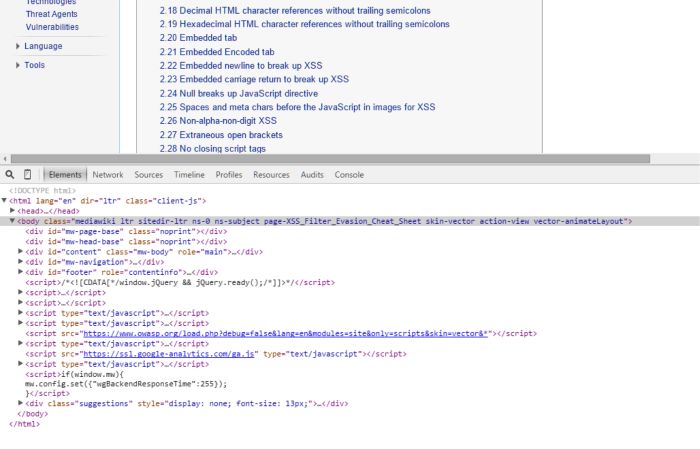The image size is (700, 449).
Task: Switch to the Sources tab
Action: (x=149, y=175)
